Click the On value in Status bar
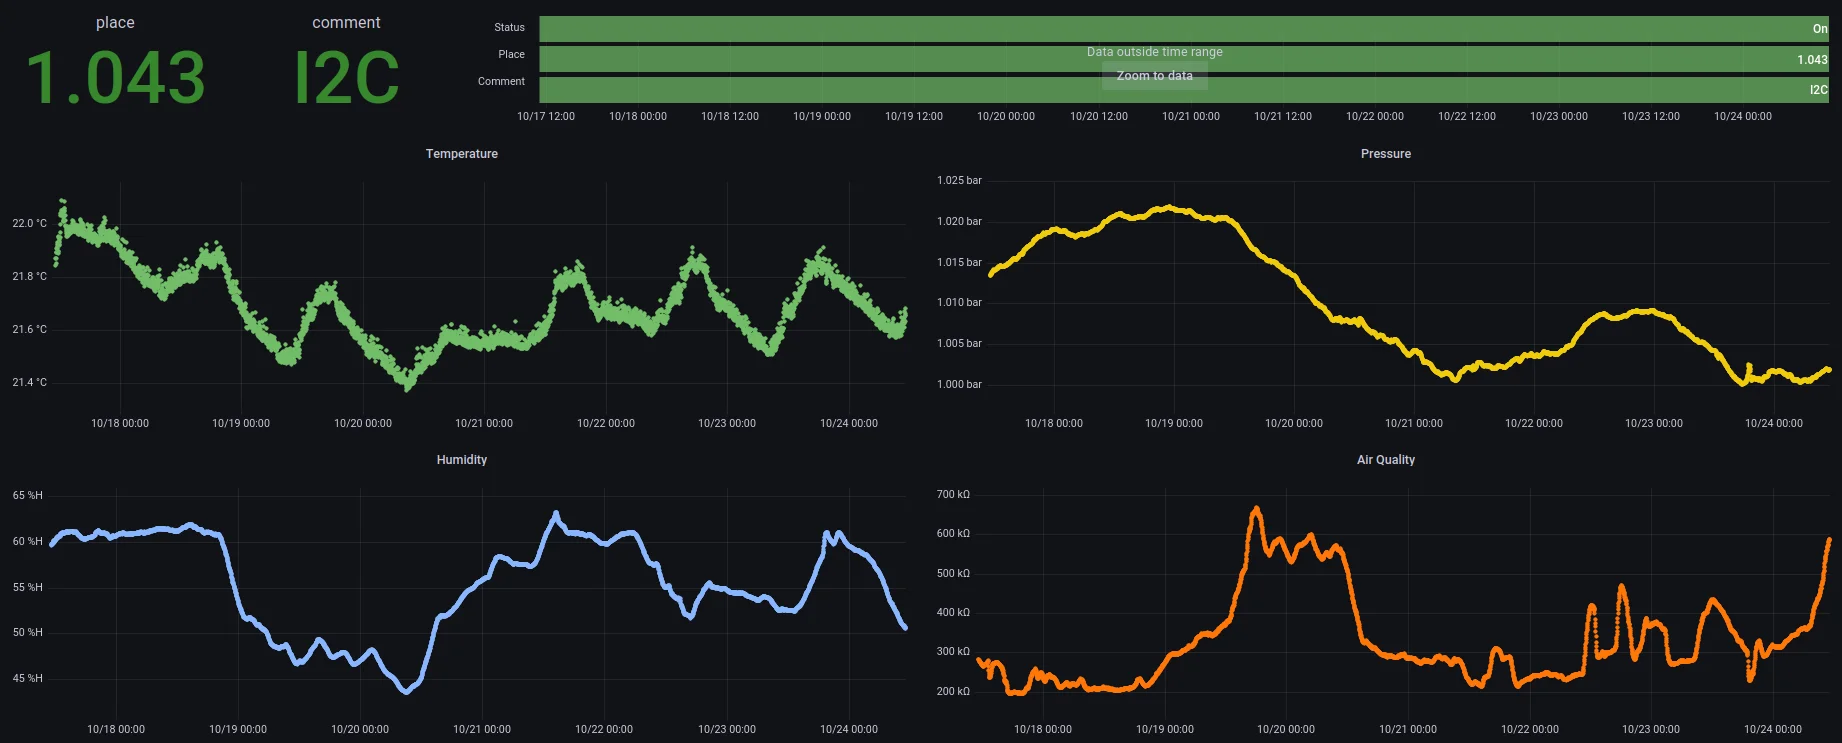Image resolution: width=1842 pixels, height=743 pixels. pos(1819,29)
